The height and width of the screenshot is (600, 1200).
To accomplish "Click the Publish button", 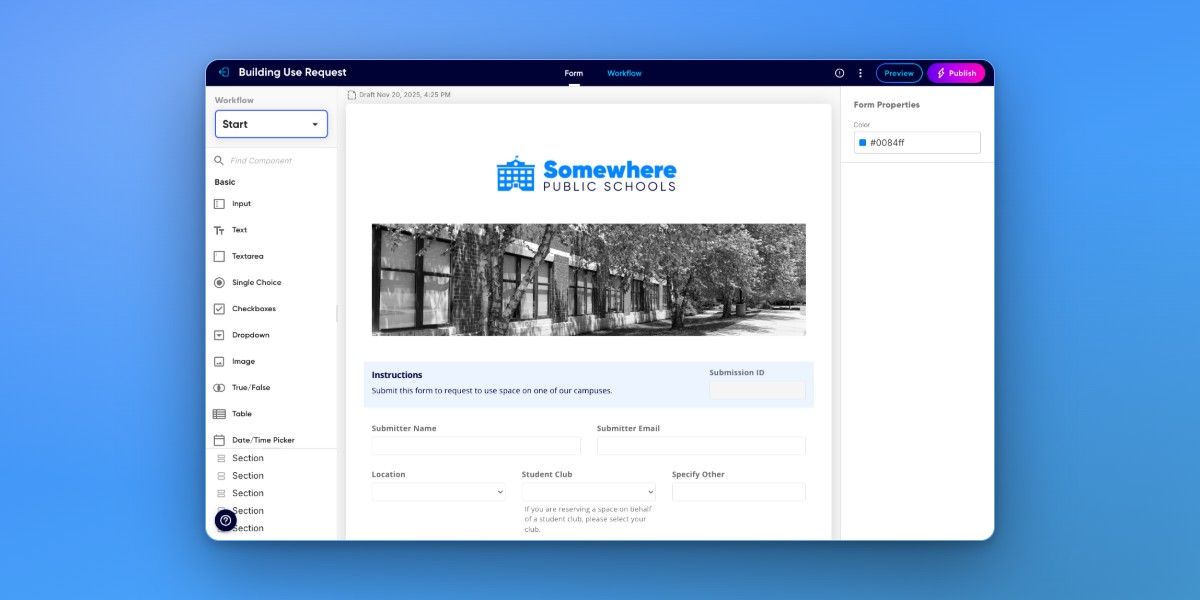I will [956, 73].
